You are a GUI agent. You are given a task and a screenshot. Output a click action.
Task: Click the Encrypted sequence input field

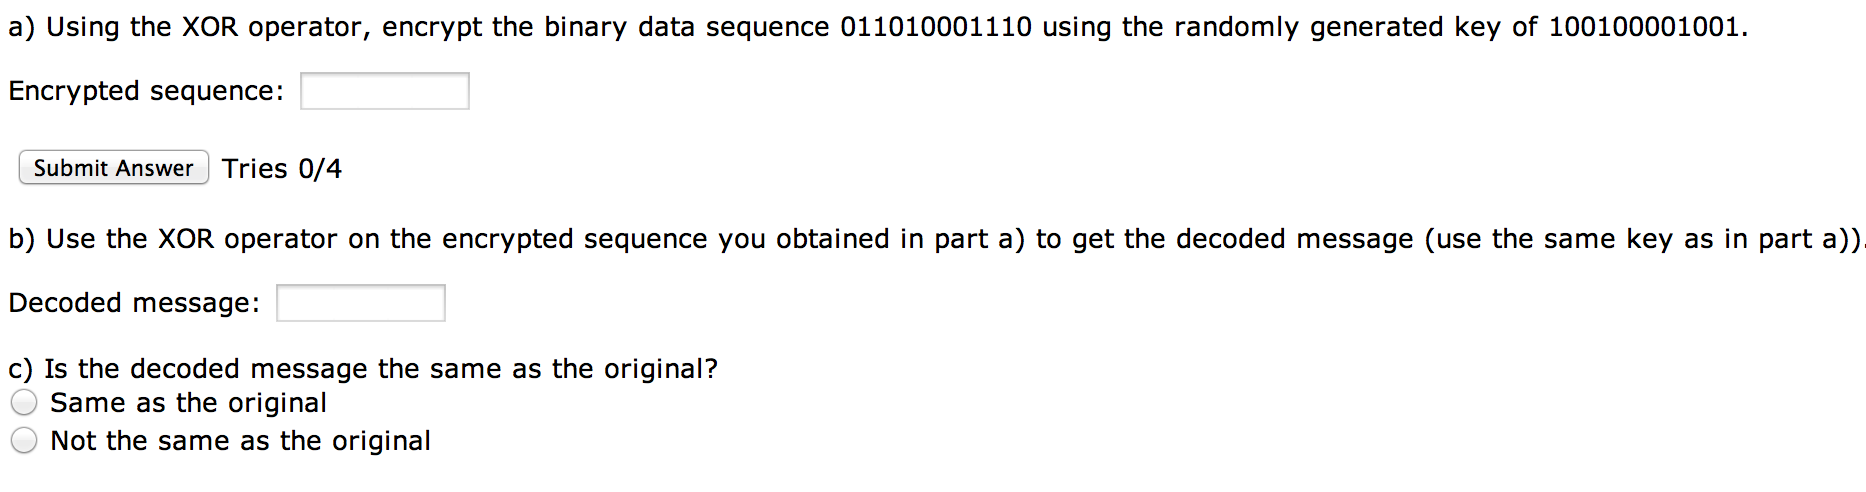[385, 91]
